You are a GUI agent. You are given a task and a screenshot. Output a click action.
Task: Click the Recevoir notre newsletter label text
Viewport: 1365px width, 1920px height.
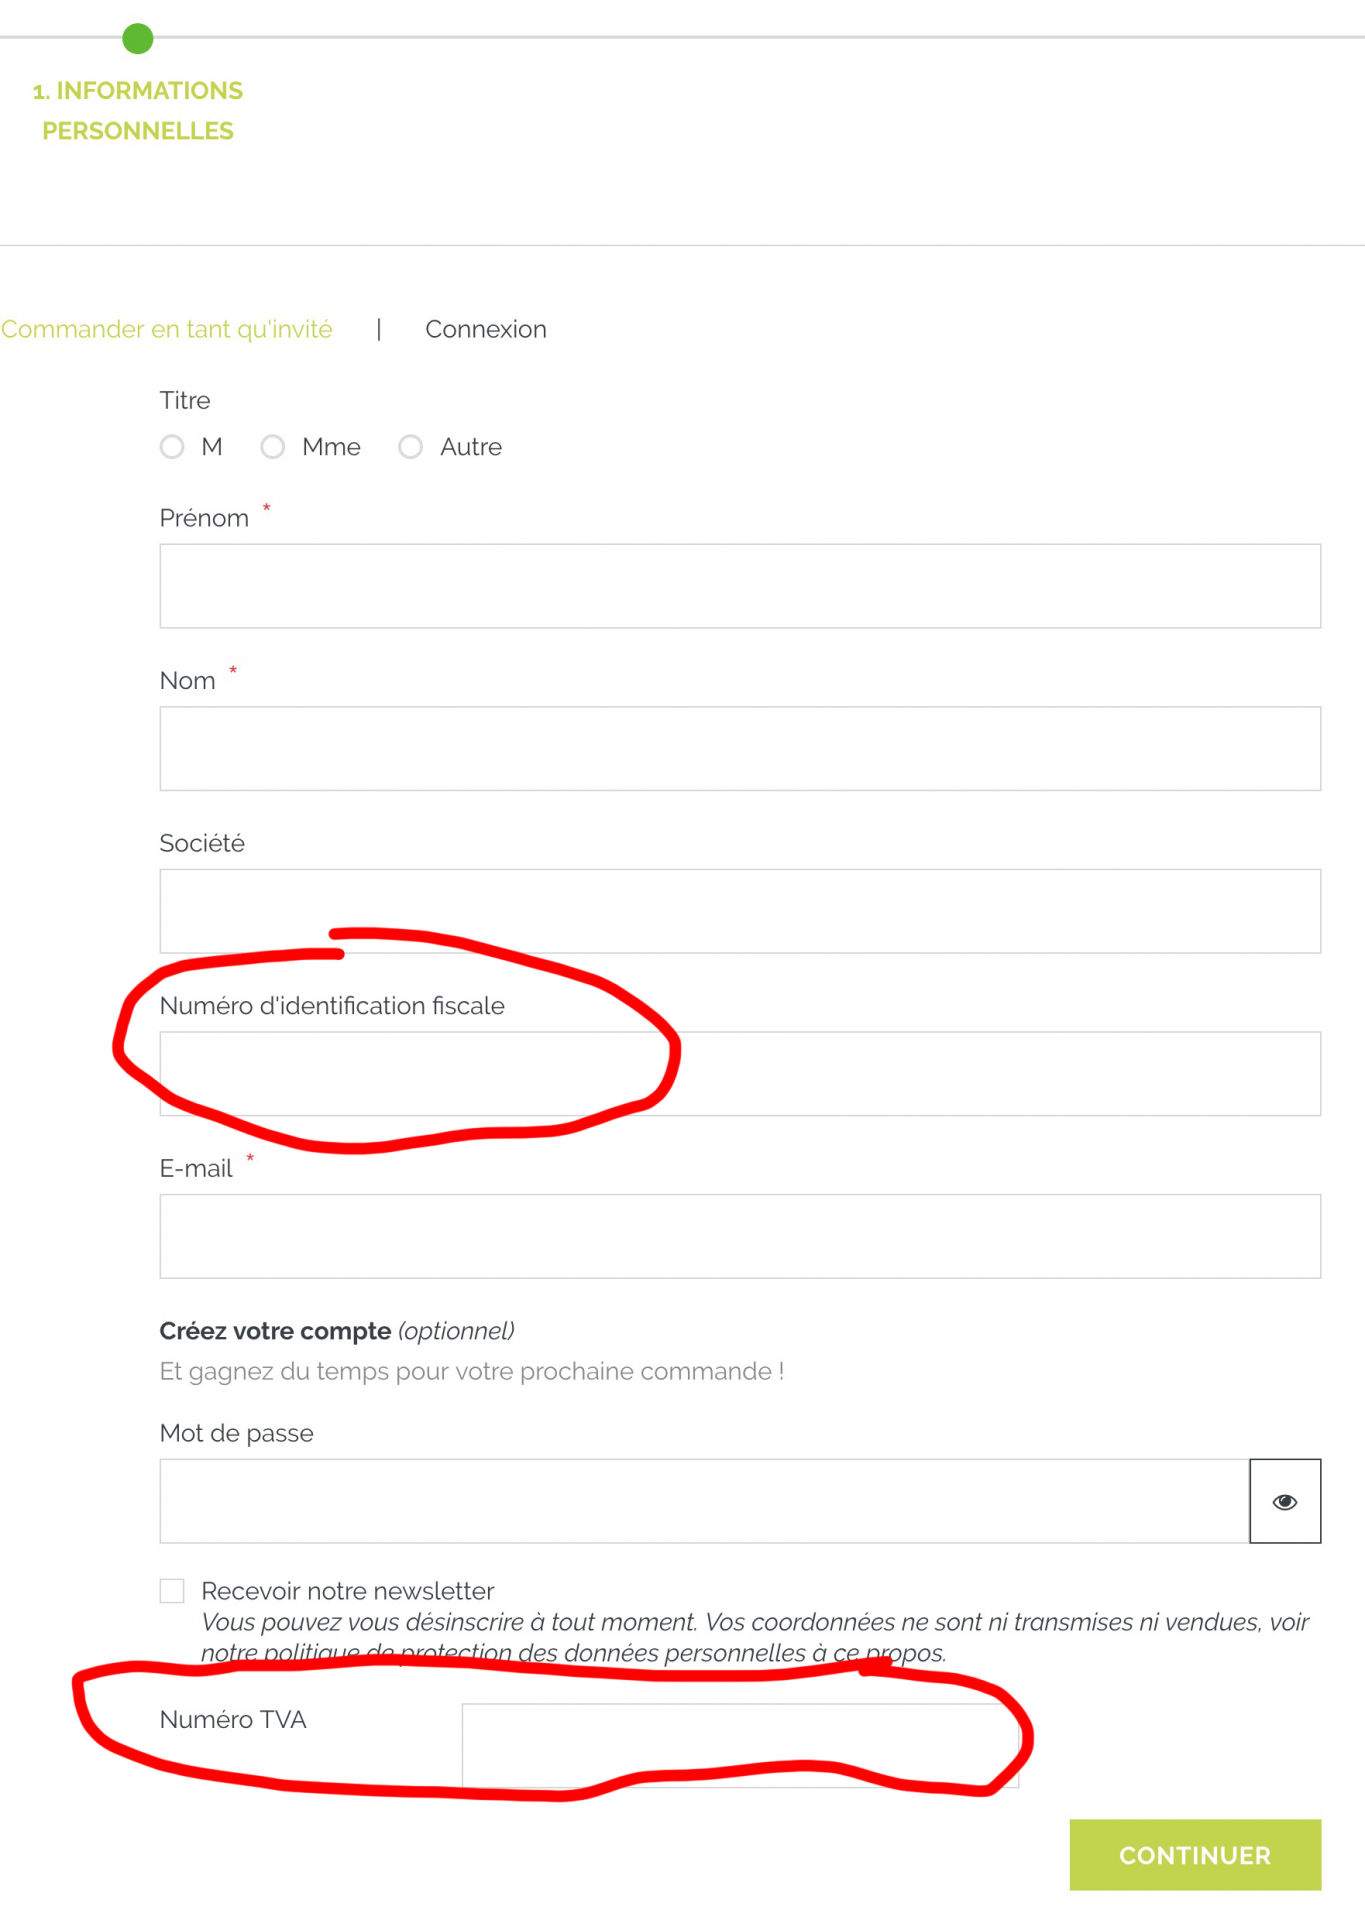(347, 1591)
